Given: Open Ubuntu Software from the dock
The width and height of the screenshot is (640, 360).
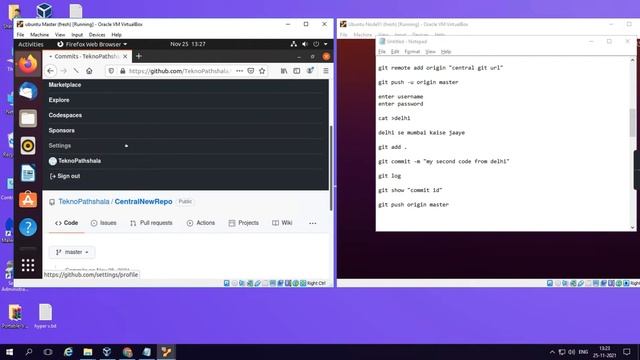Looking at the screenshot, I should (28, 200).
